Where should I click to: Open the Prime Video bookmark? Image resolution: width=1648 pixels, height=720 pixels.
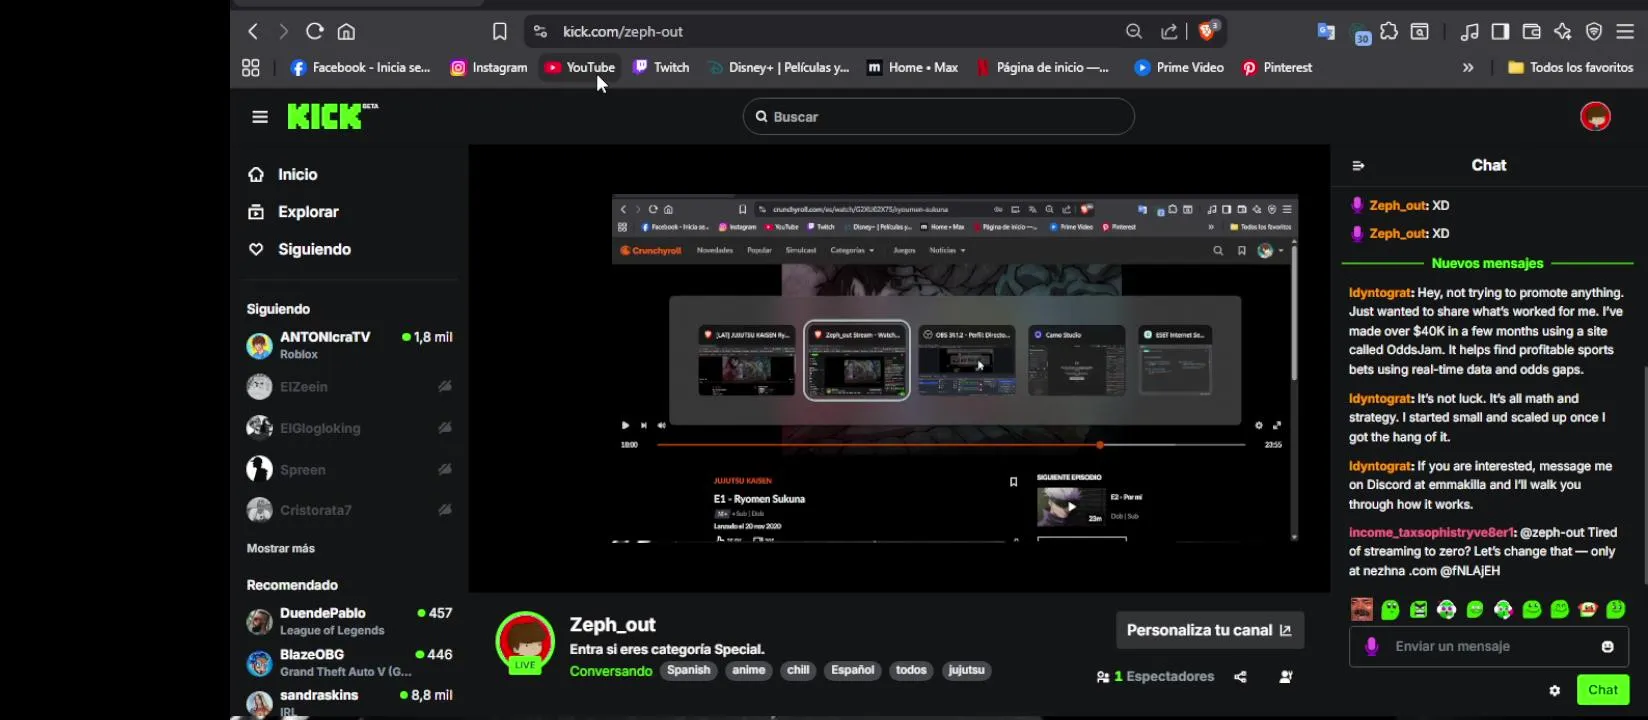(1179, 68)
